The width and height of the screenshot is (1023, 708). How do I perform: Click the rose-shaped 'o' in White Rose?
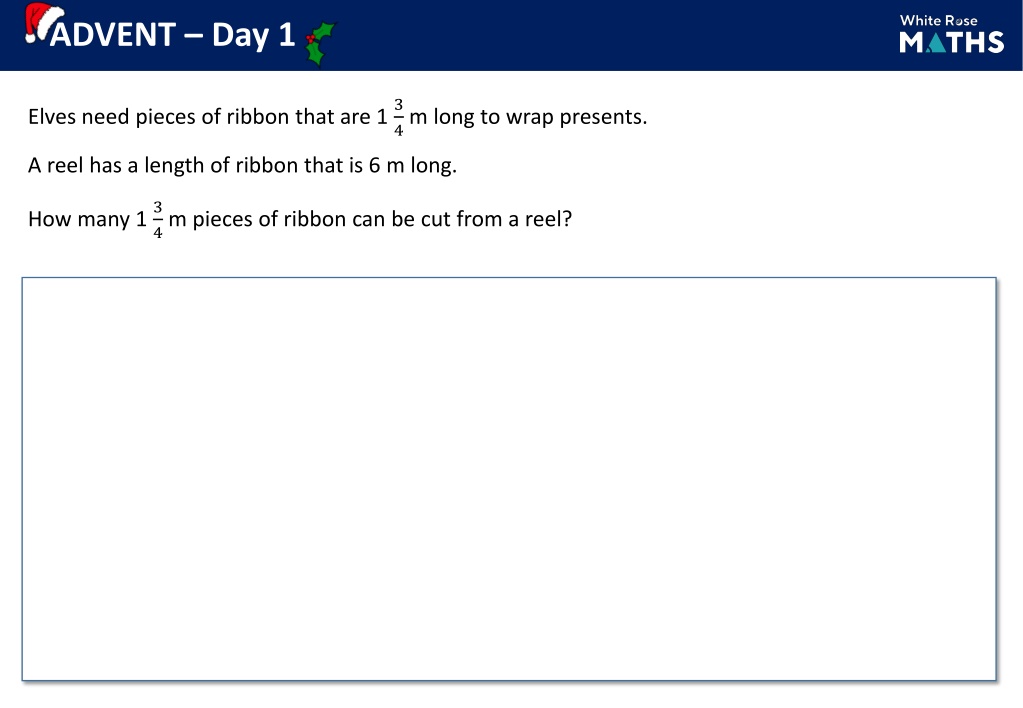coord(953,22)
